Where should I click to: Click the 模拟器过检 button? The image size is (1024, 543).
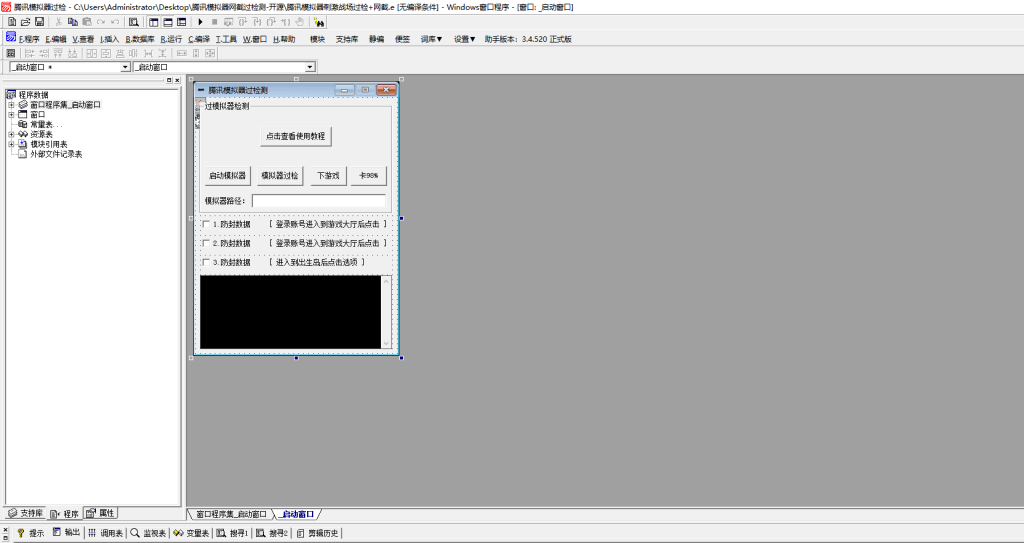[280, 176]
